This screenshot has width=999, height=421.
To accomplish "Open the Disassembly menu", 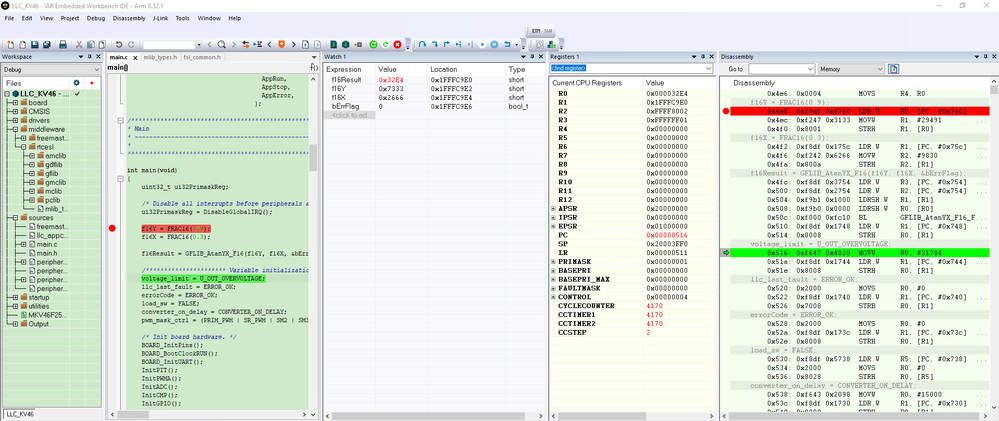I will coord(129,18).
